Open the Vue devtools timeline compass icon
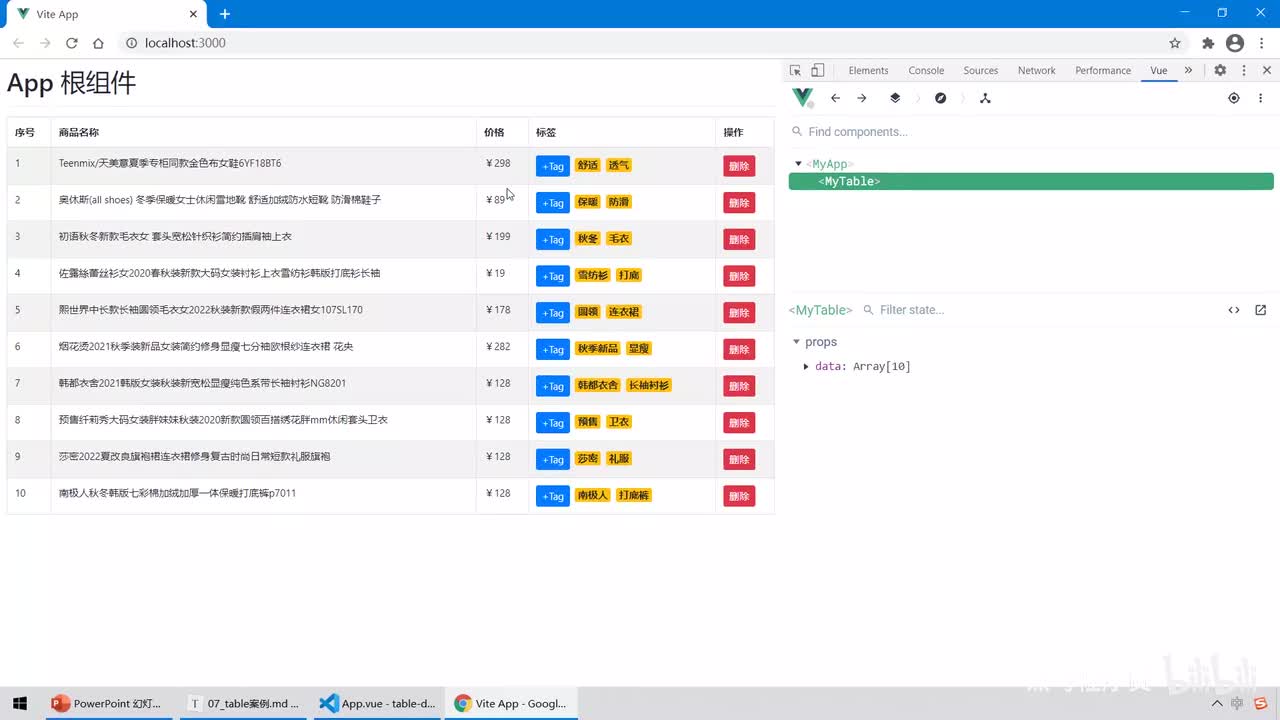1280x720 pixels. [940, 98]
